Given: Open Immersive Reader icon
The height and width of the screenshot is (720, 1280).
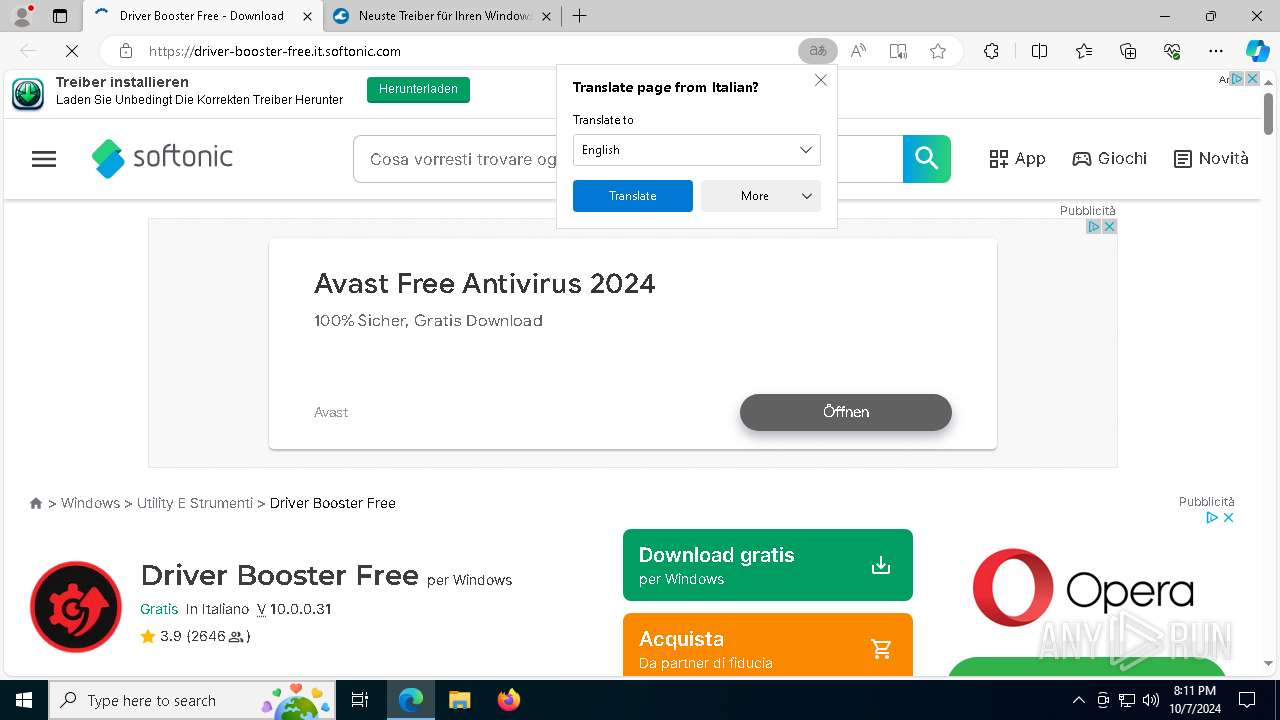Looking at the screenshot, I should click(x=898, y=51).
